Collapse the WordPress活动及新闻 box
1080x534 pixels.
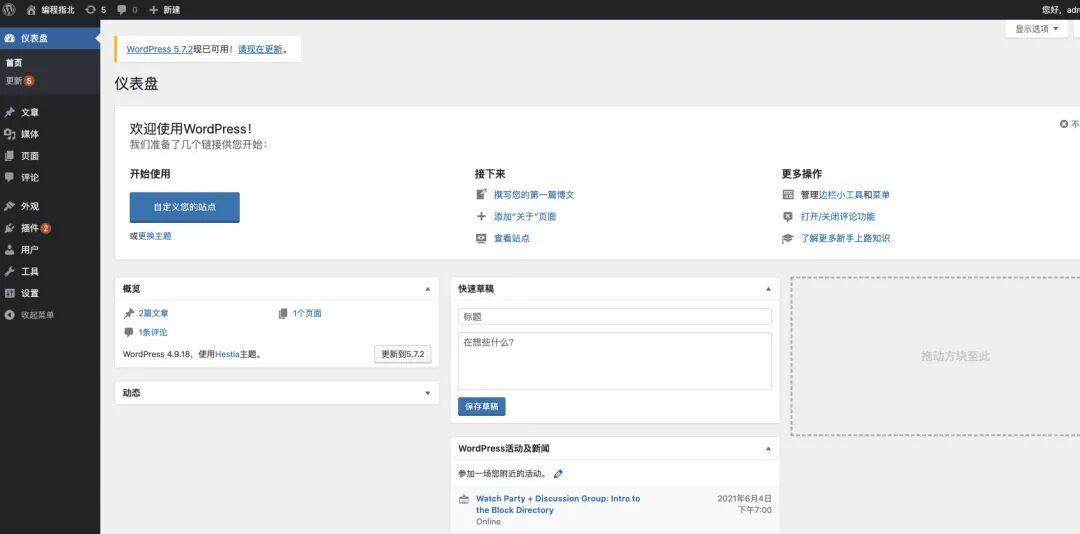point(769,449)
